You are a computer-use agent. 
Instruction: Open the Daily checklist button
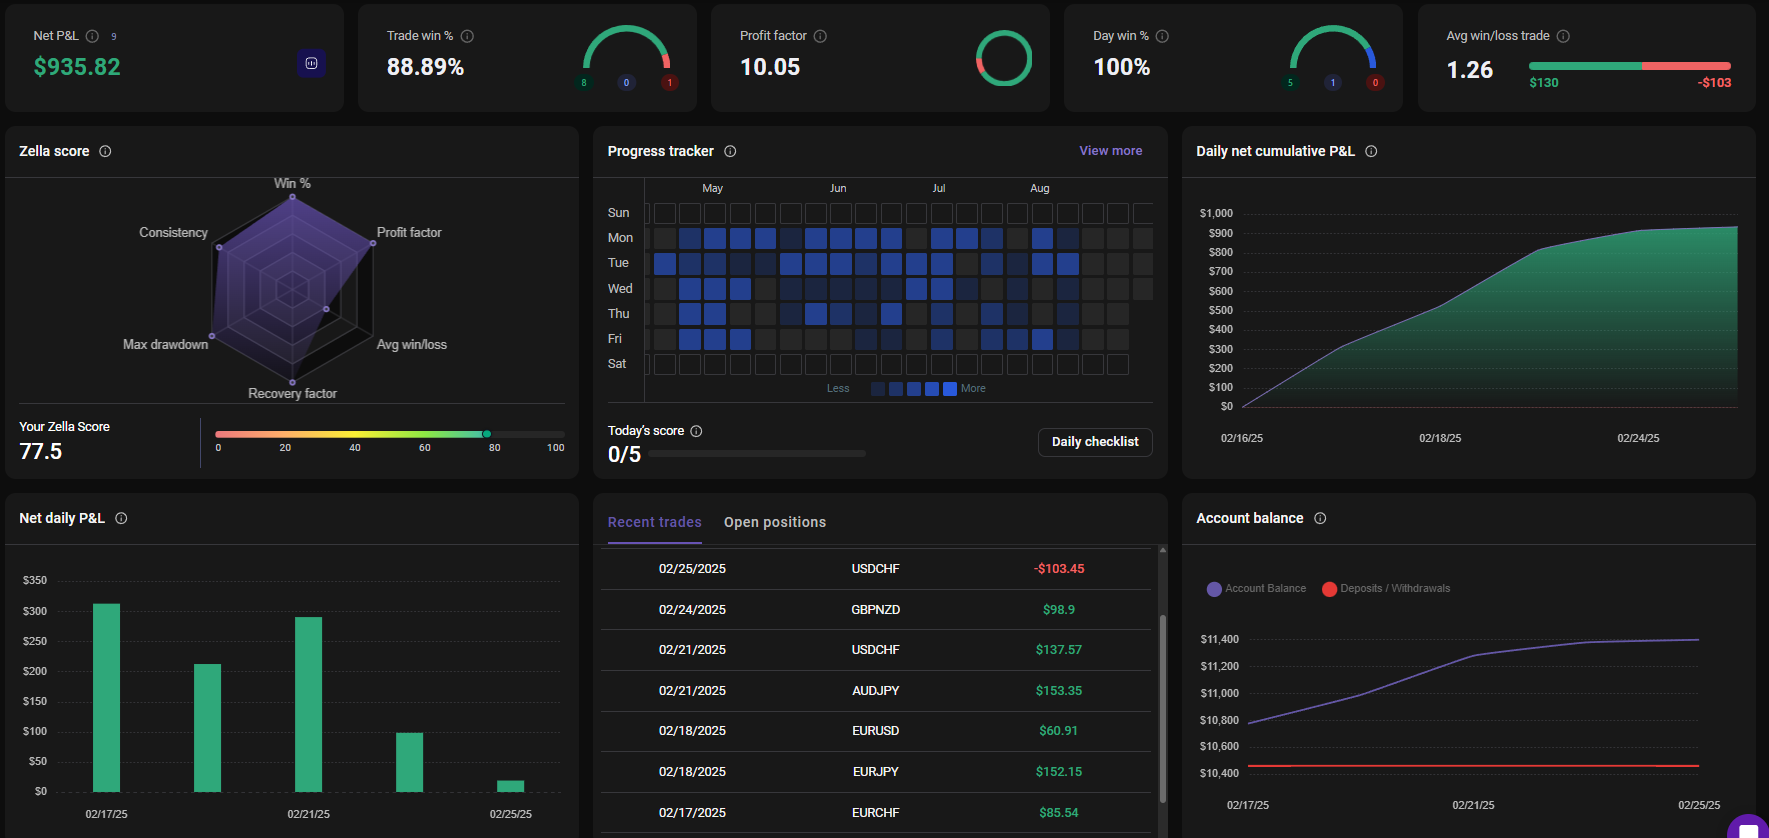click(1094, 442)
